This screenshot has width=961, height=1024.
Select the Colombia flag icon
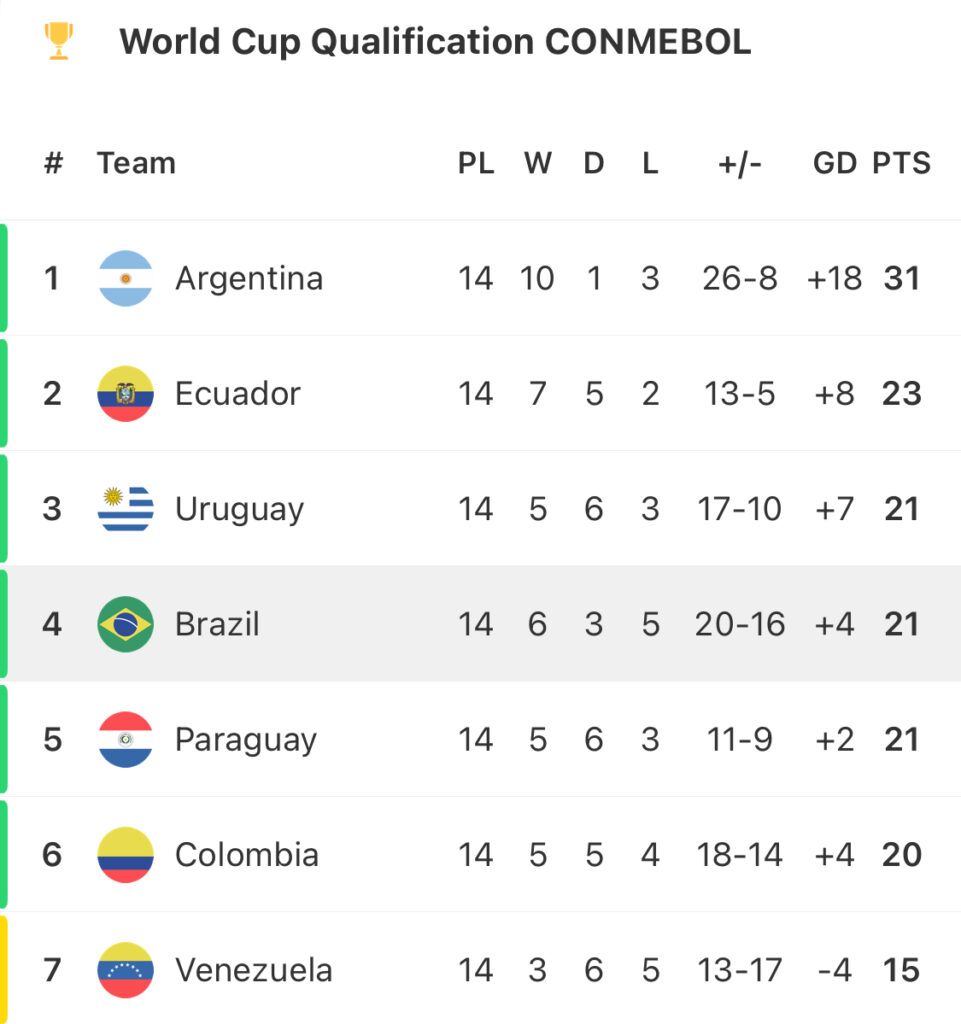[125, 855]
